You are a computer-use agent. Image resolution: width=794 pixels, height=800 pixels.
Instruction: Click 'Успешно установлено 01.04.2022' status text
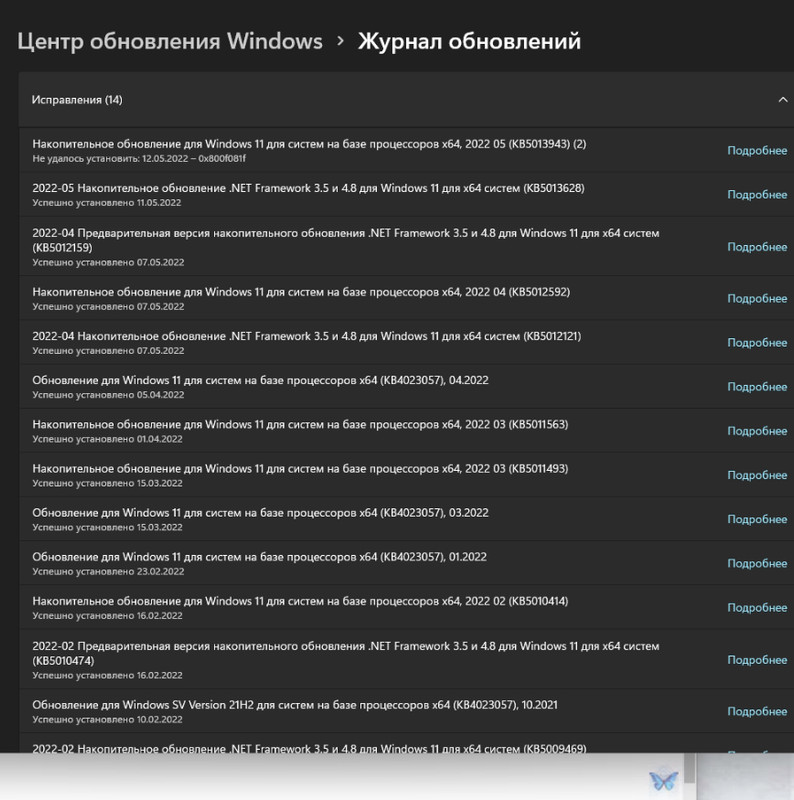click(x=107, y=439)
